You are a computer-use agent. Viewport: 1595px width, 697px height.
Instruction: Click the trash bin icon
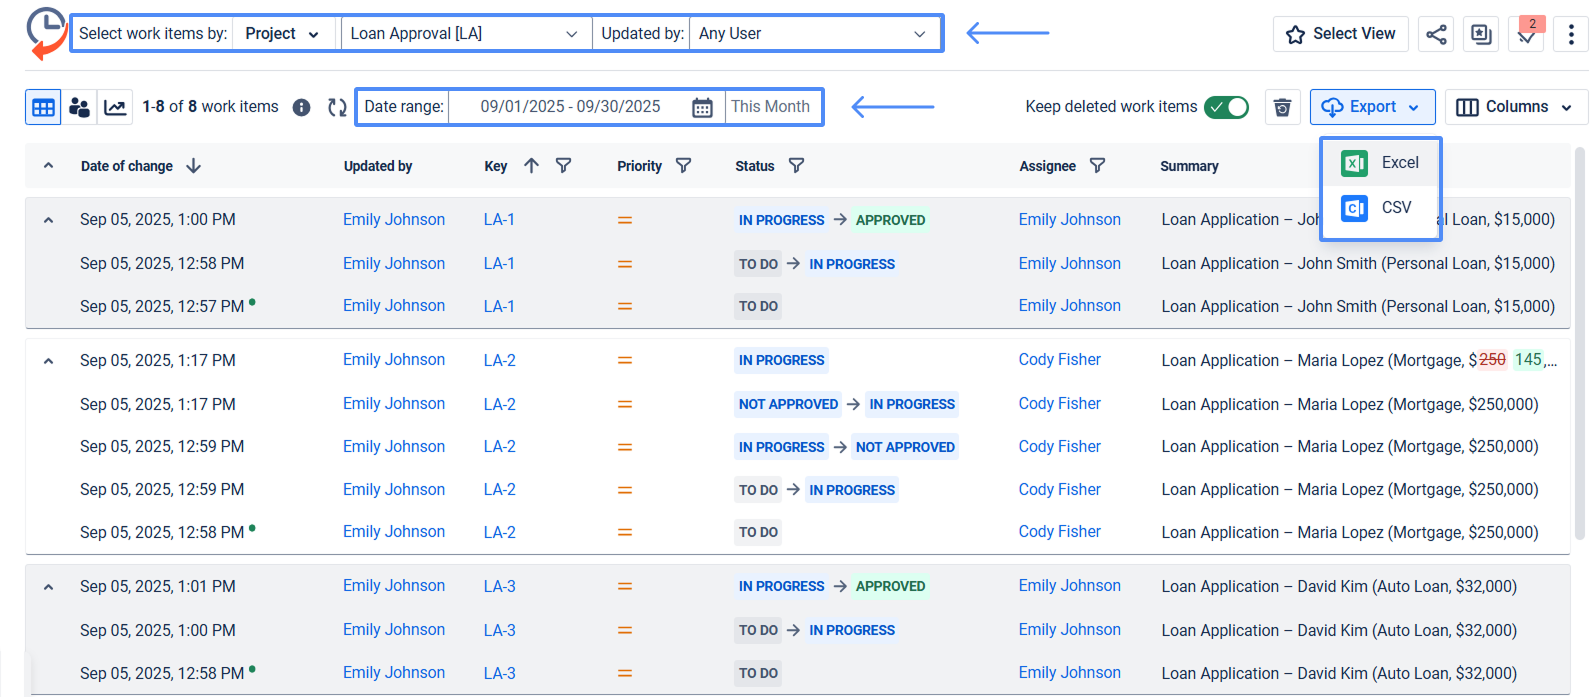click(x=1282, y=107)
